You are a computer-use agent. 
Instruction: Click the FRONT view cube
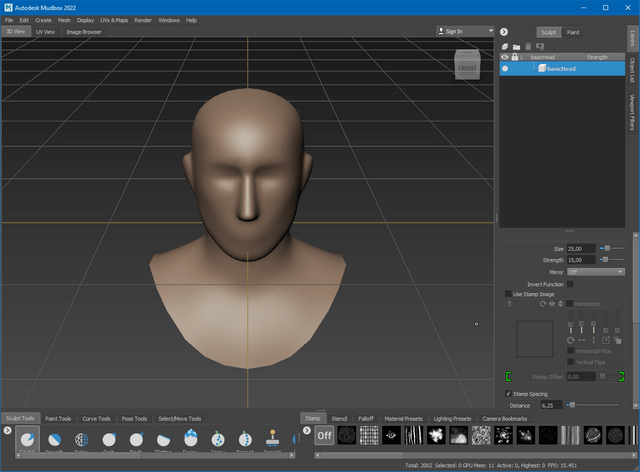467,69
